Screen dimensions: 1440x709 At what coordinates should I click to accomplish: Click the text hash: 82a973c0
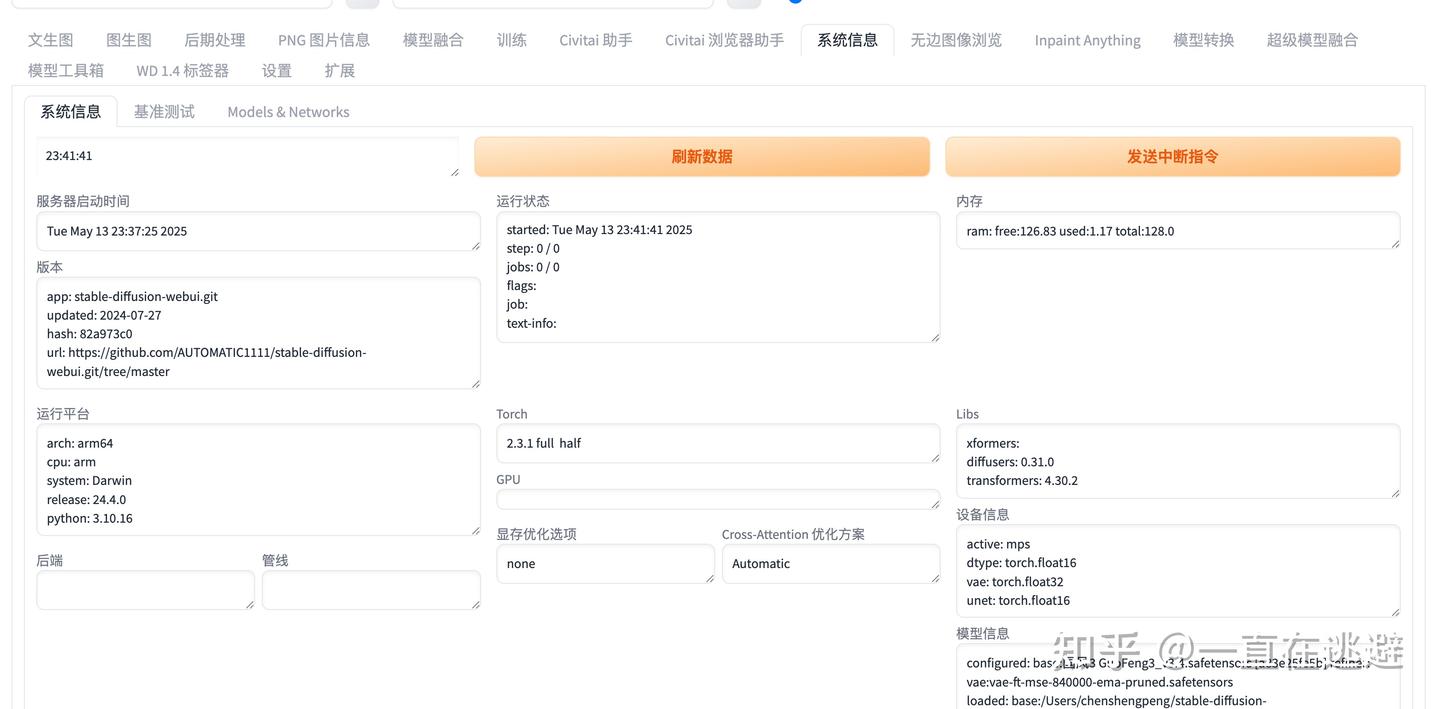tap(90, 334)
